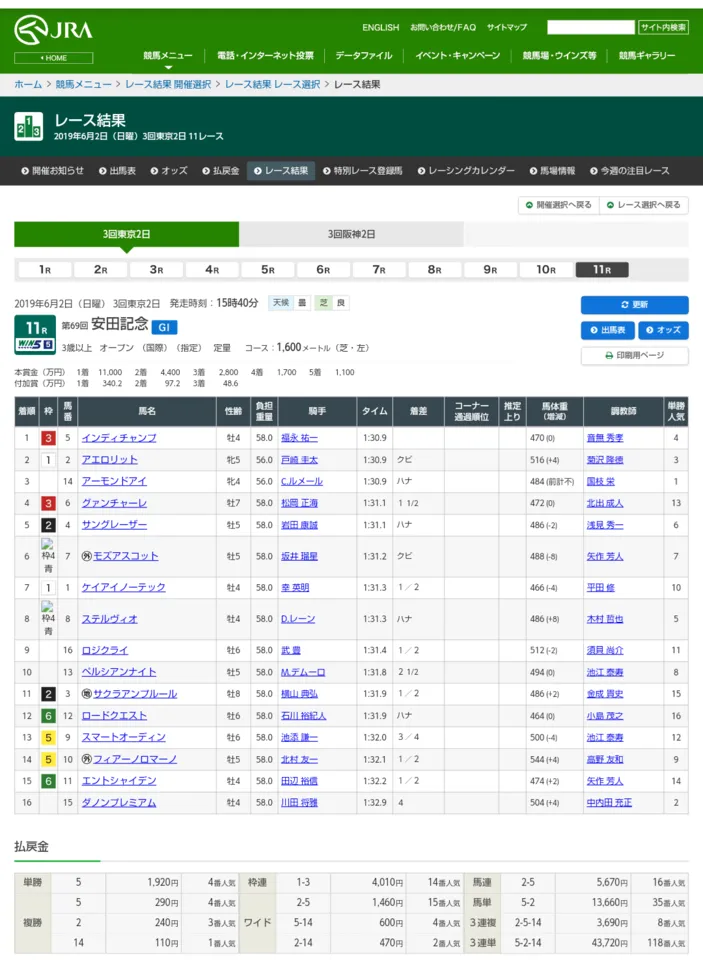
Task: Open horse ダノンプレミアム
Action: coord(119,803)
